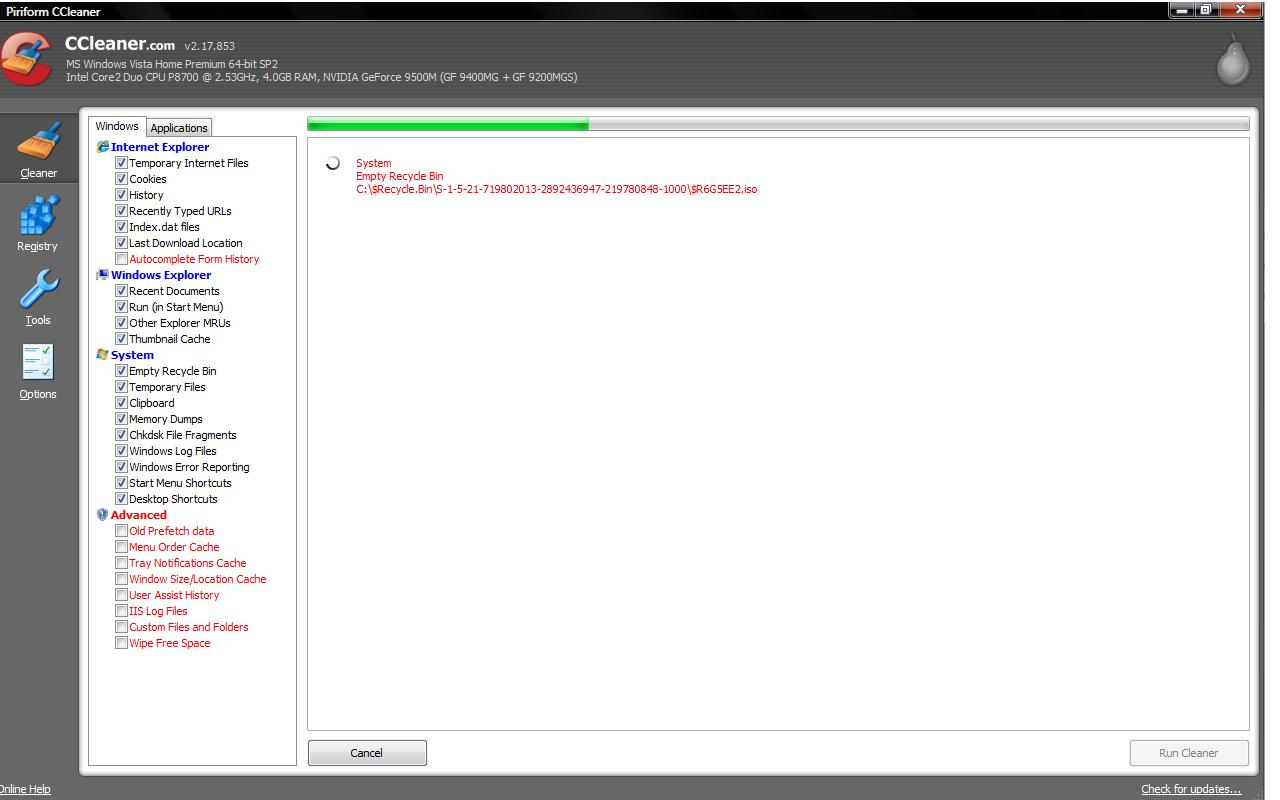
Task: Open the Check for updates link
Action: [1191, 789]
